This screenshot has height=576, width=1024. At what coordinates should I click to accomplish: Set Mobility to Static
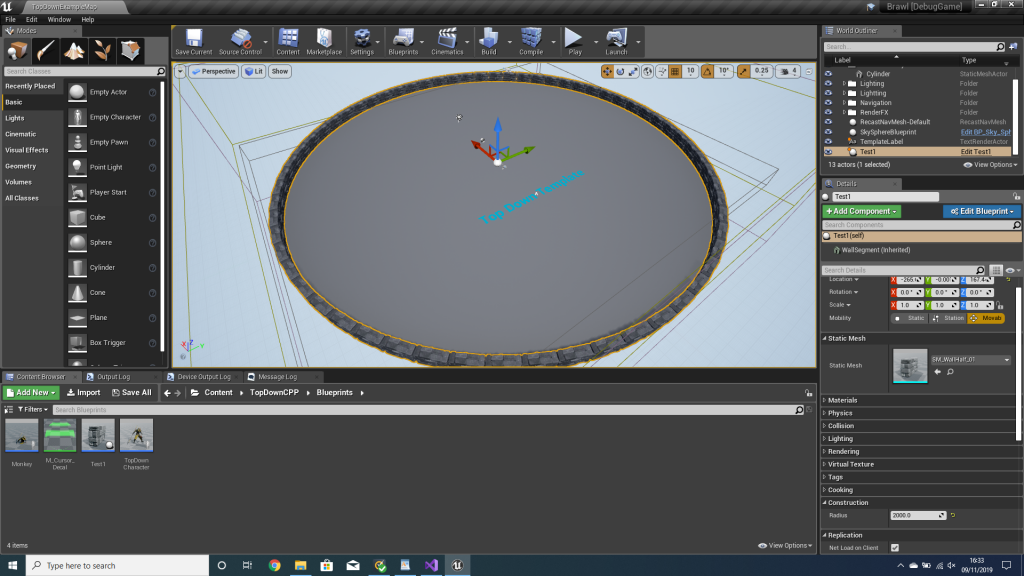(910, 318)
